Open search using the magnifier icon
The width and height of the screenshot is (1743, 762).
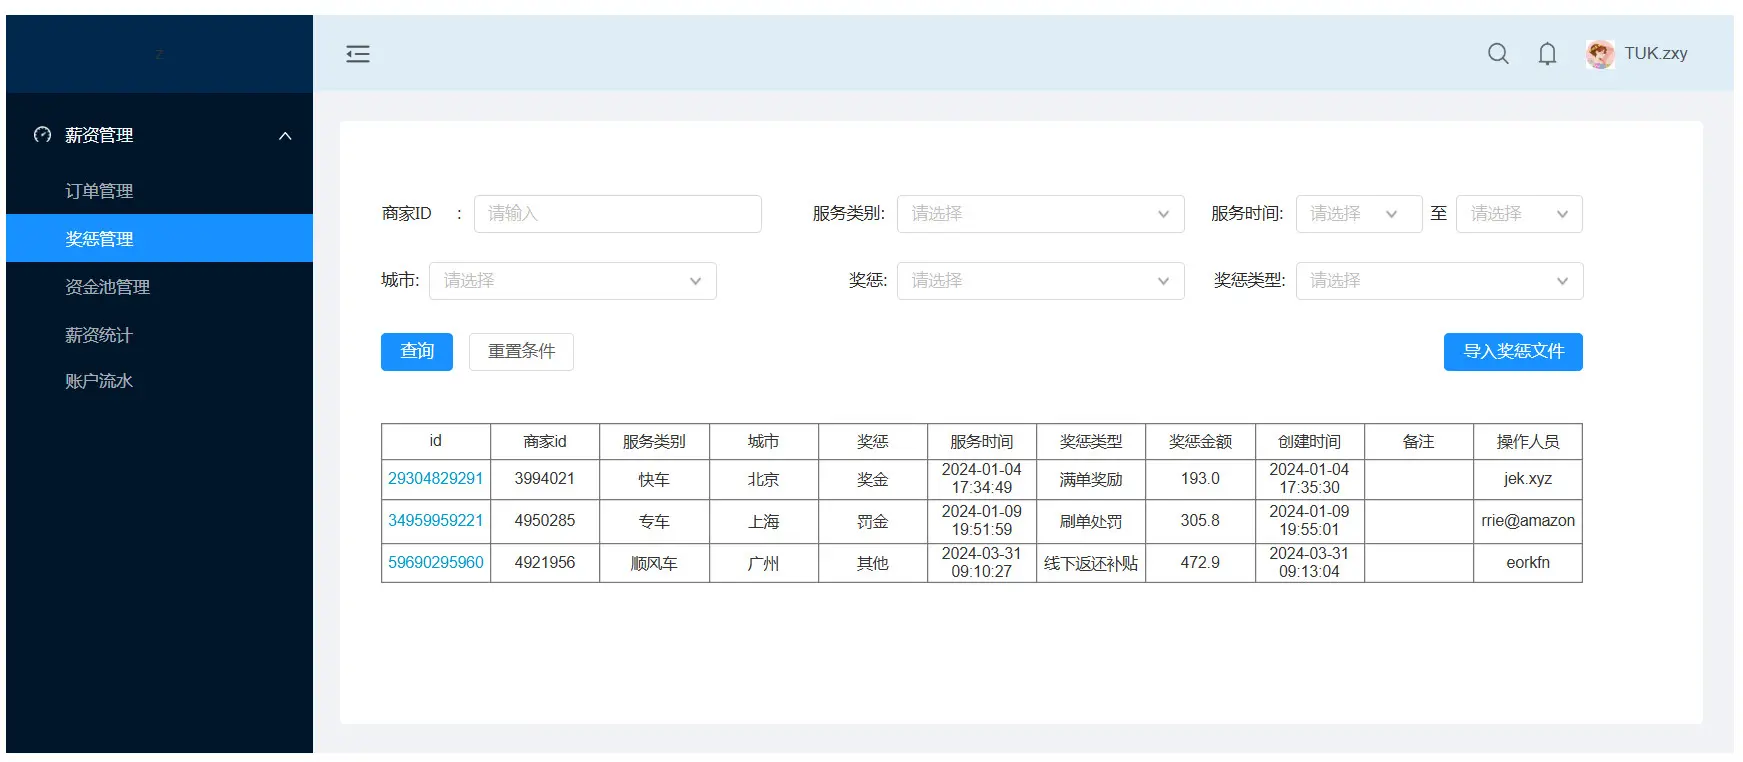coord(1497,54)
